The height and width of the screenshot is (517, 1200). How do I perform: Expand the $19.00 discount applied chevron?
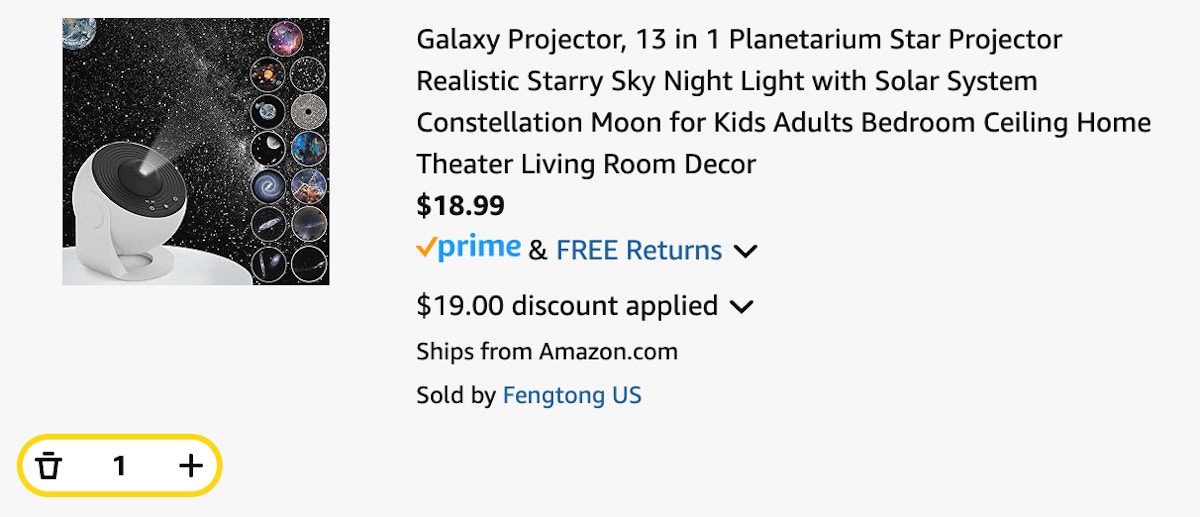pos(741,306)
